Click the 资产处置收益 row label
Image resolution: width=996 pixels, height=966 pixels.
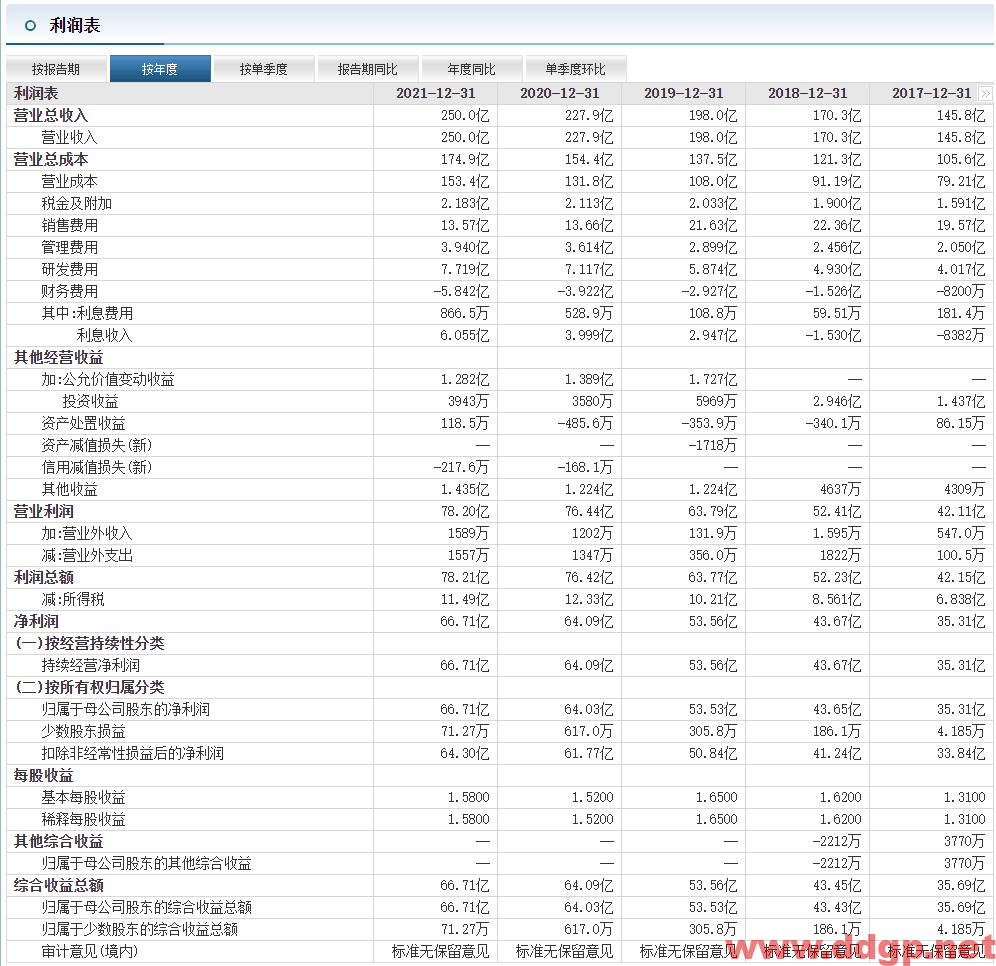tap(83, 424)
